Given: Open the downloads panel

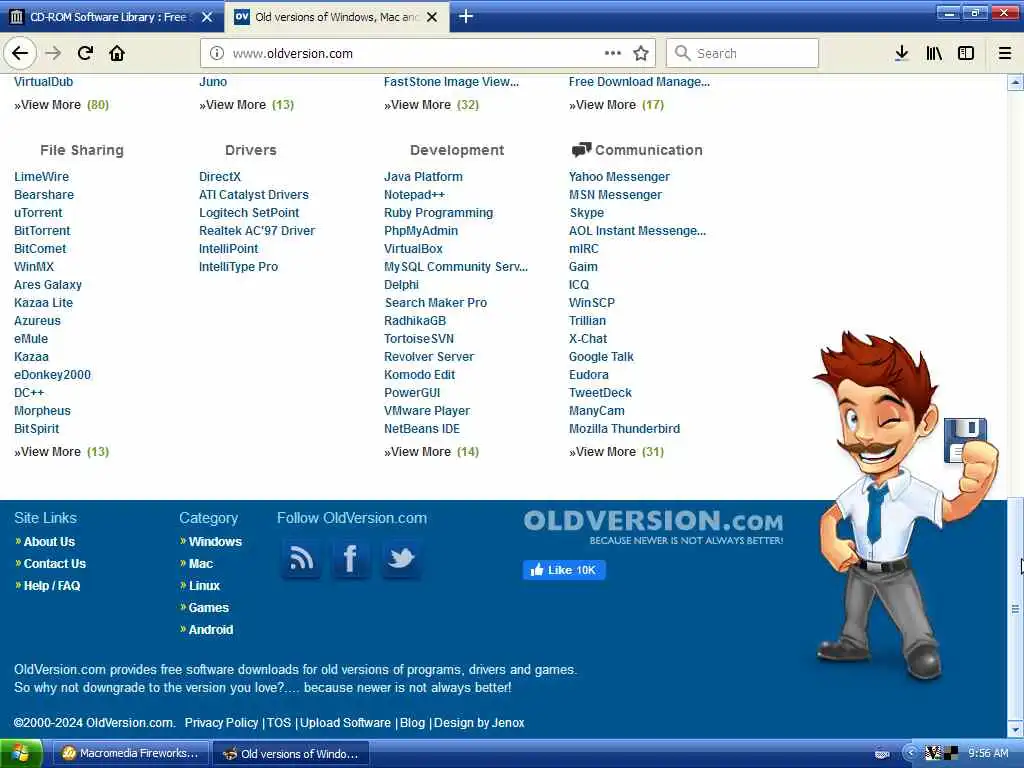Looking at the screenshot, I should point(902,53).
